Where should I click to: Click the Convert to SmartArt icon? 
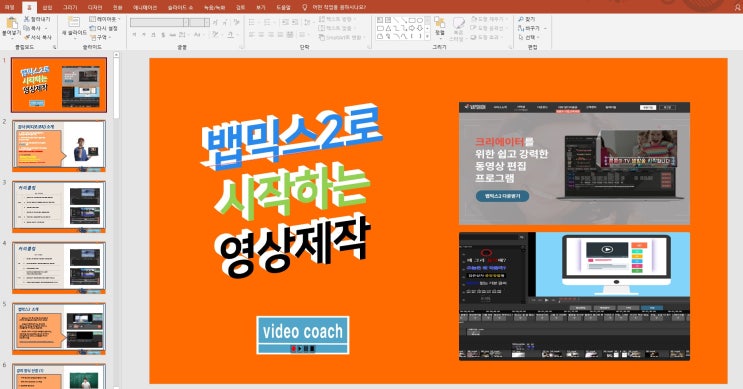[x=322, y=37]
